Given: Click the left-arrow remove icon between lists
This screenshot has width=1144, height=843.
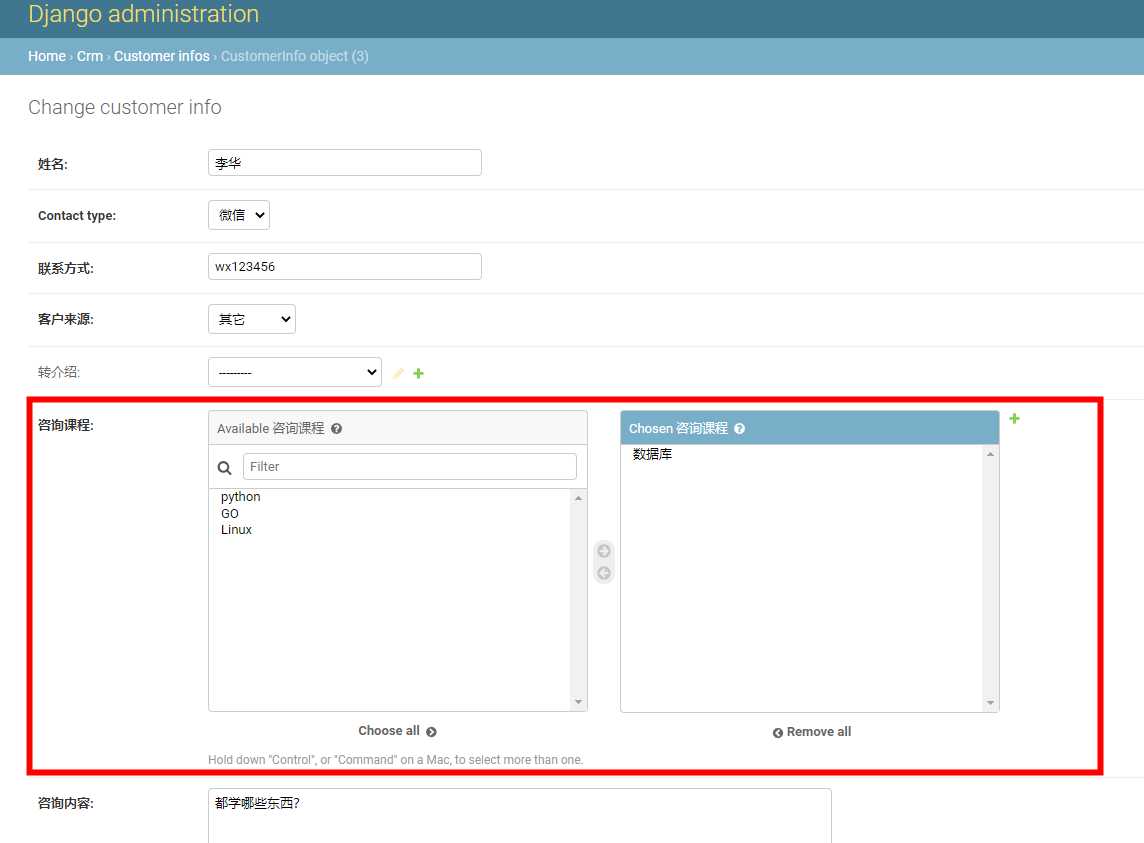Looking at the screenshot, I should (x=603, y=573).
